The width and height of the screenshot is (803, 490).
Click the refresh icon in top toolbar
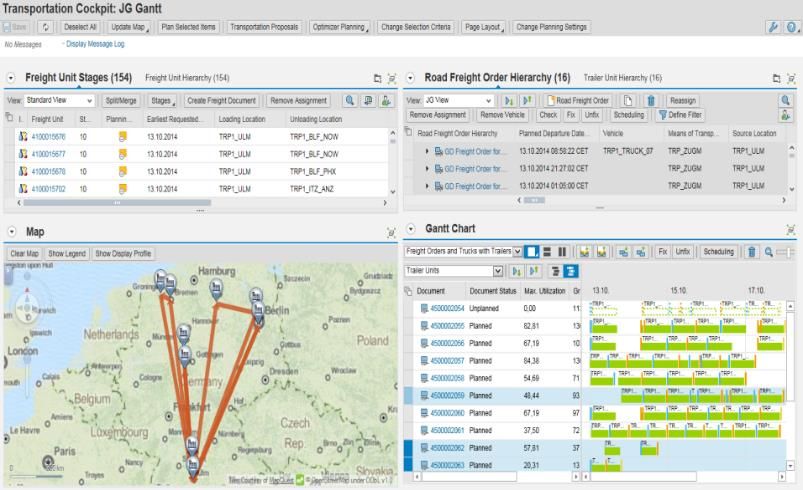coord(46,27)
